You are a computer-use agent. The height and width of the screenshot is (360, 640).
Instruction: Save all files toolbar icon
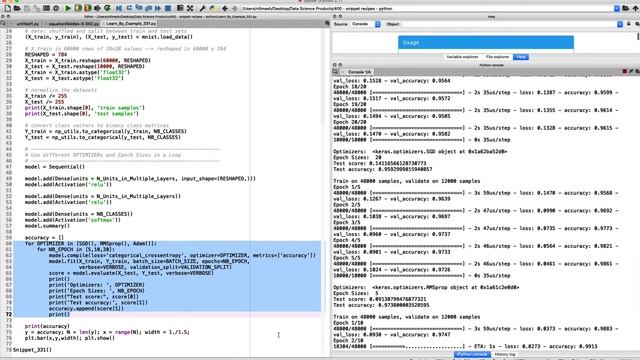coord(37,8)
